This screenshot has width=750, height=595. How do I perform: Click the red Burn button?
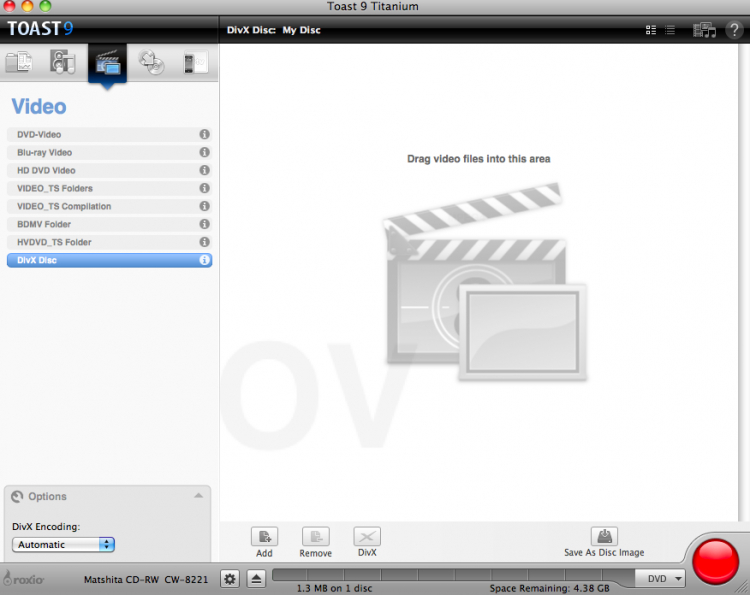tap(716, 562)
